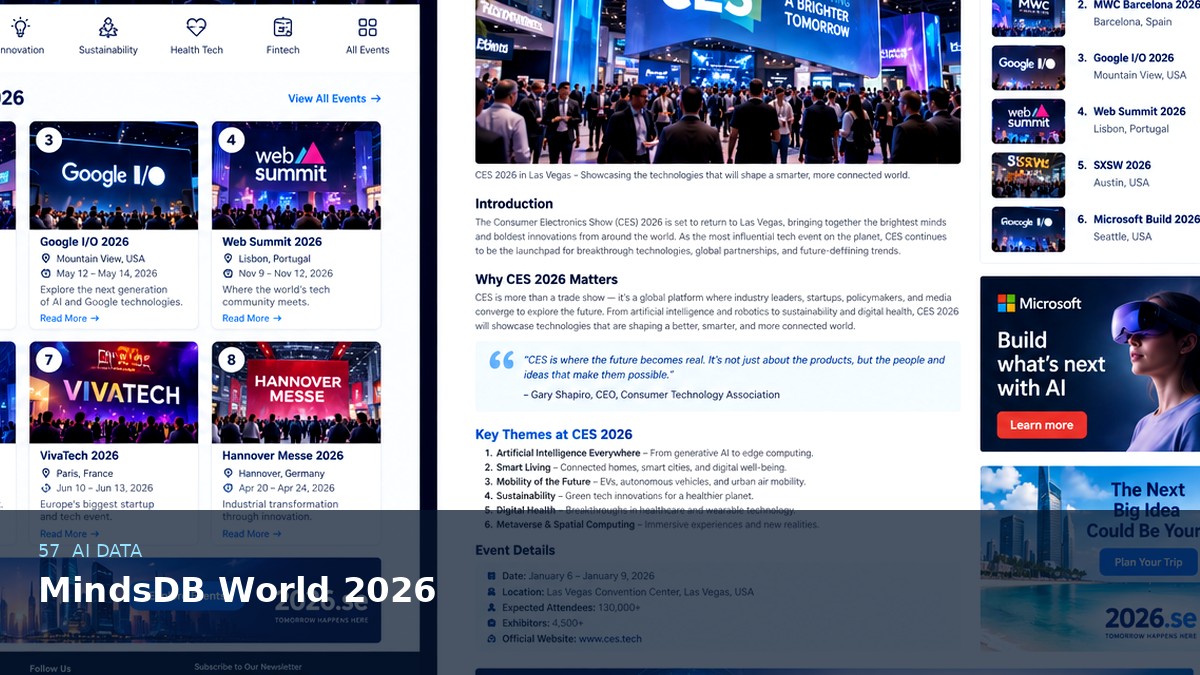1200x675 pixels.
Task: Click the CES 2026 hero image in the article
Action: pos(718,82)
